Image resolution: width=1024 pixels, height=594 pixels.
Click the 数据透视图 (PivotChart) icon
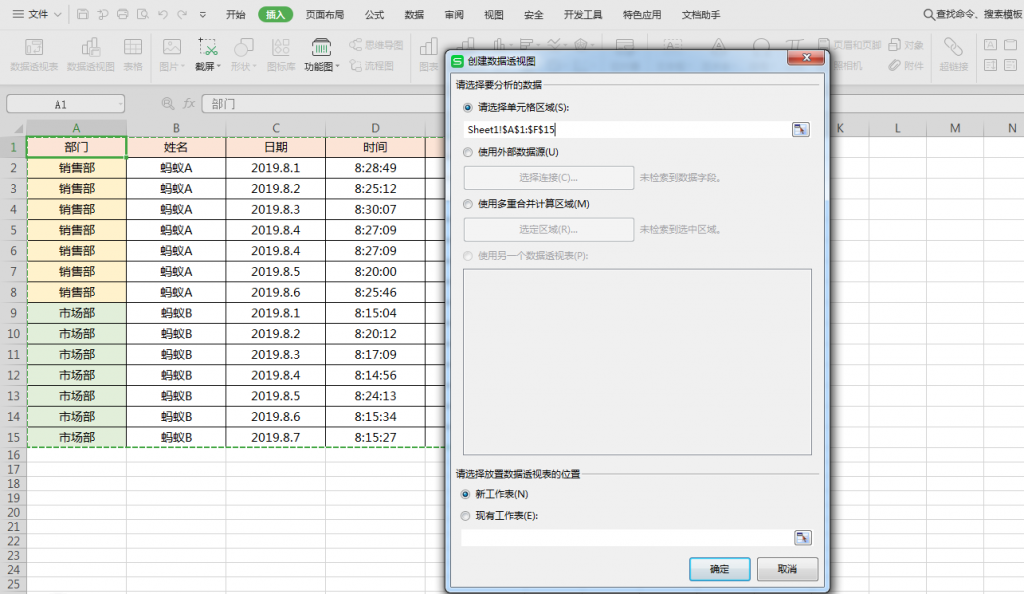[x=90, y=53]
